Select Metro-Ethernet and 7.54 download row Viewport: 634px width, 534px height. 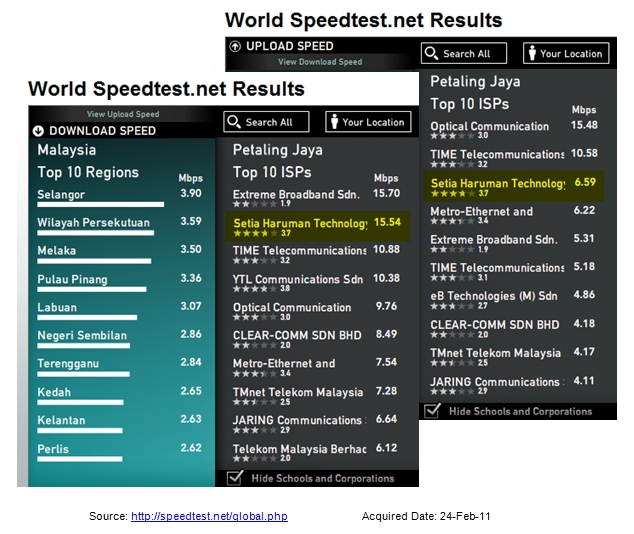(x=317, y=367)
